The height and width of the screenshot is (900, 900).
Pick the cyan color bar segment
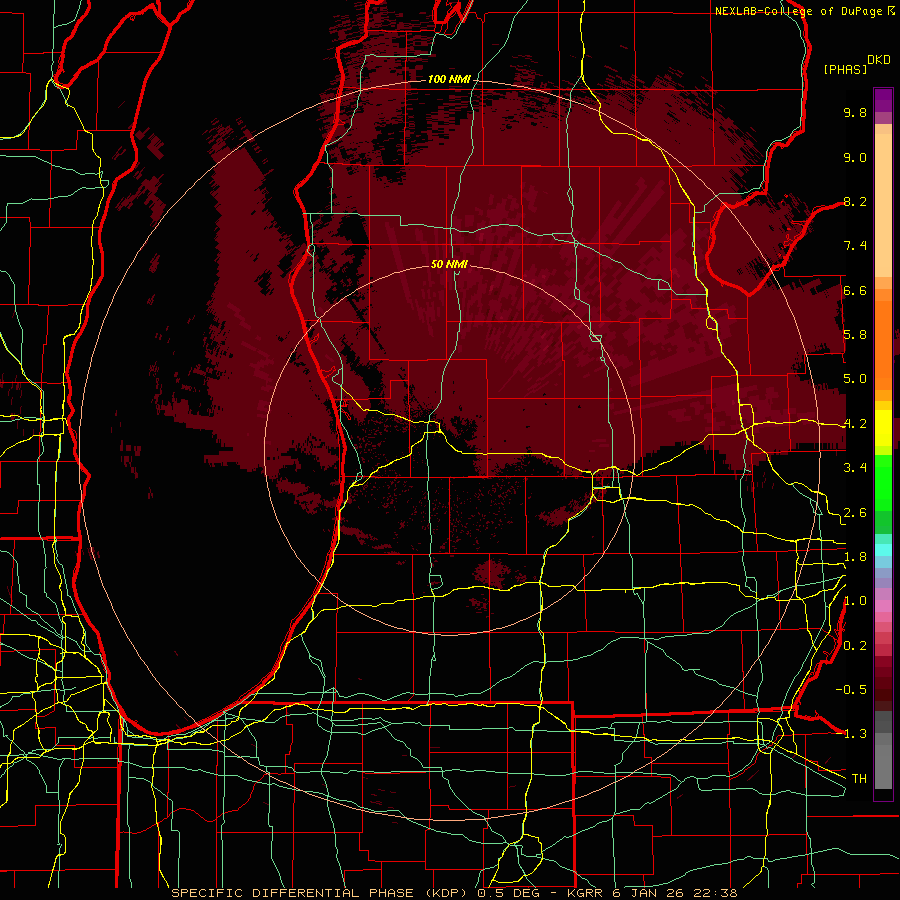(883, 550)
